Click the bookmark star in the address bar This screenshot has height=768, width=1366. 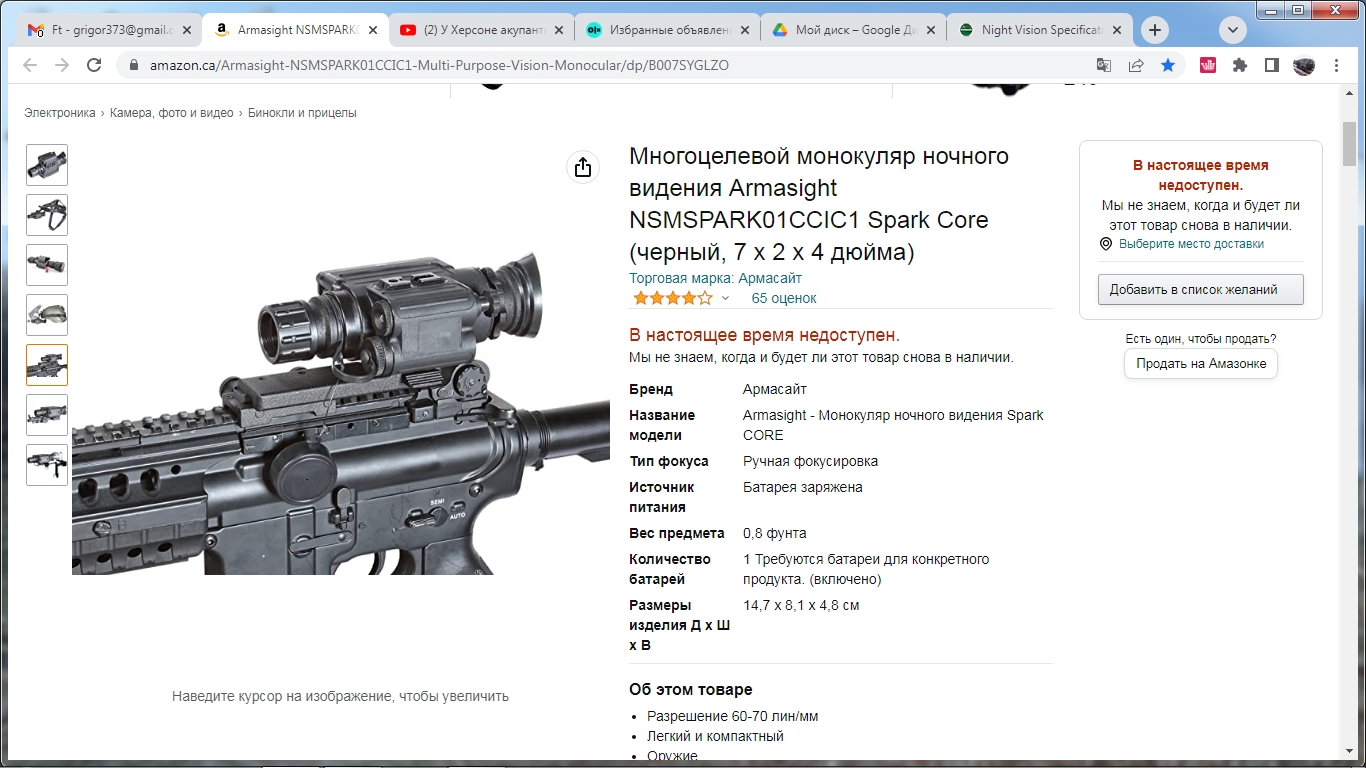(1168, 65)
